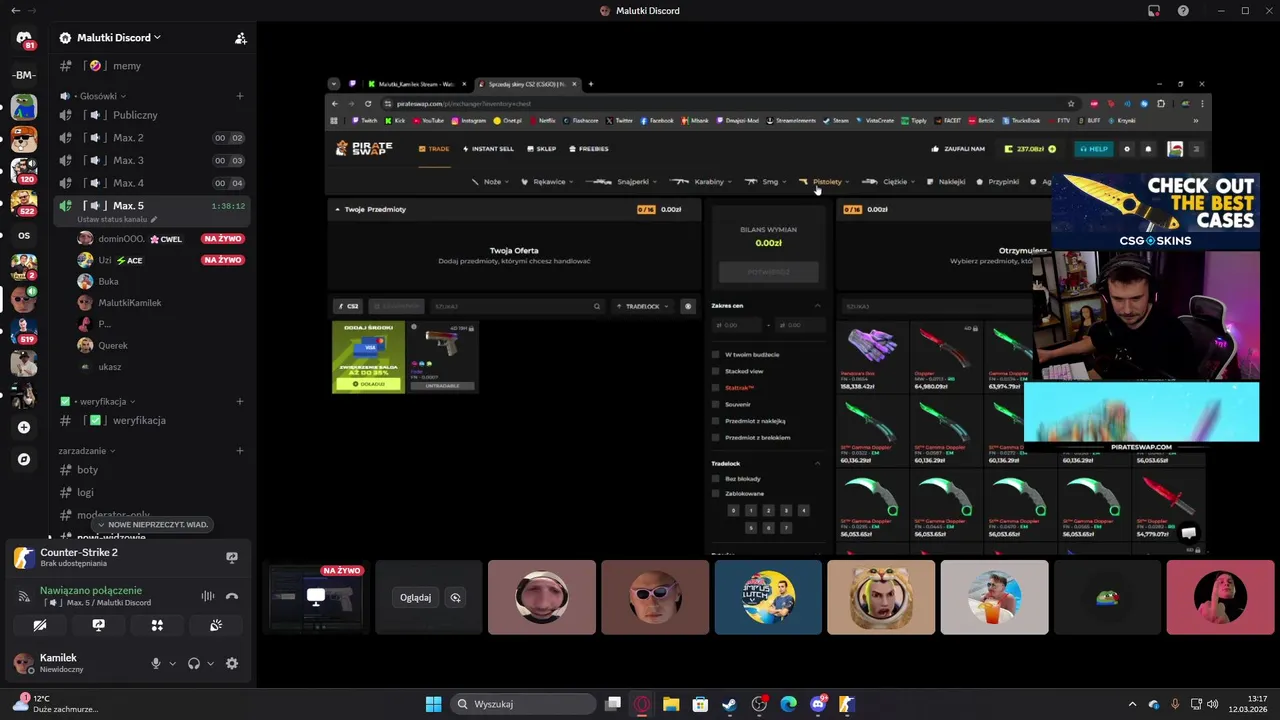Disconnect from voice call icon

click(x=232, y=596)
